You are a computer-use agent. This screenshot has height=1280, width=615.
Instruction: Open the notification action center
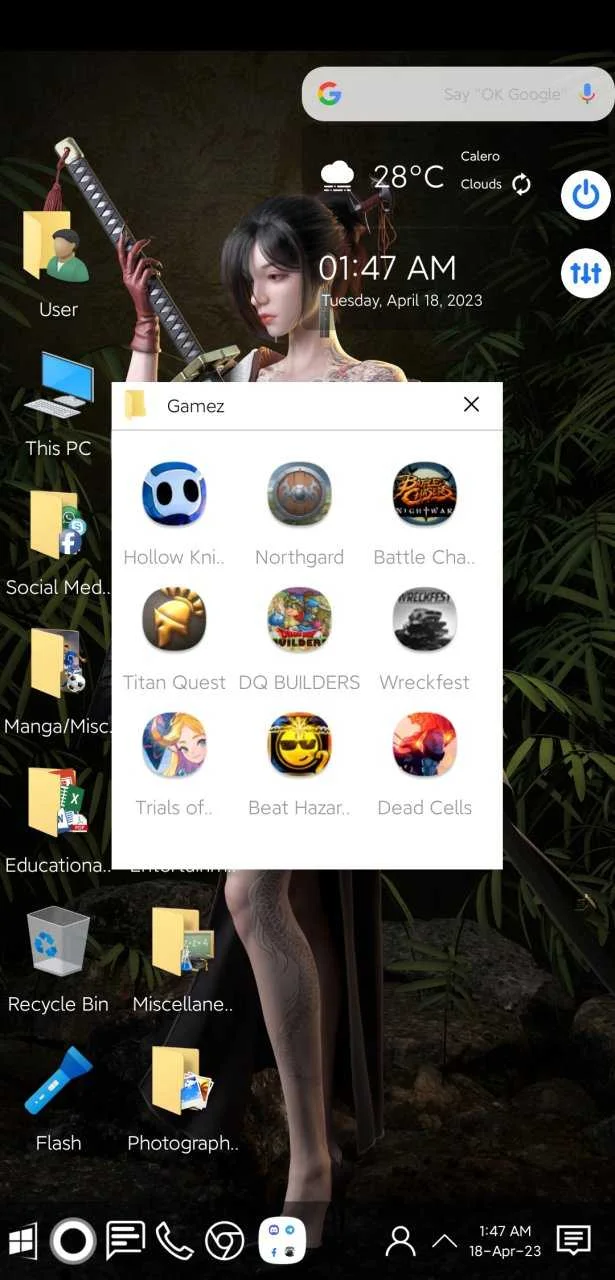pos(573,1240)
